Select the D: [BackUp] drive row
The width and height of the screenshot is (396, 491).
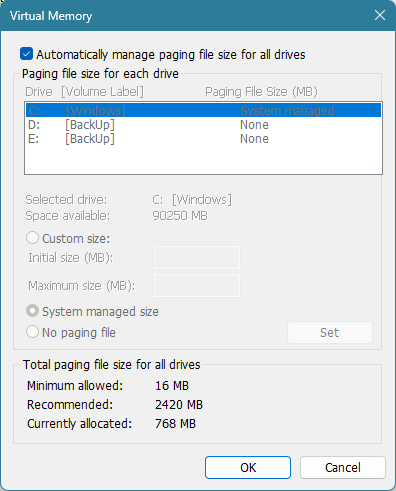click(203, 125)
